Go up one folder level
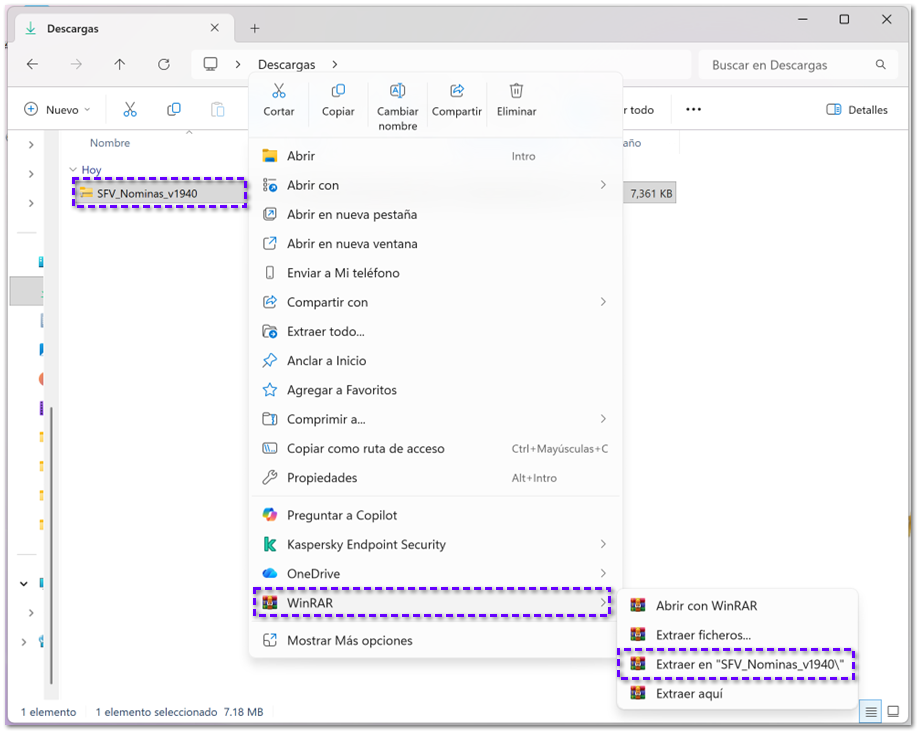This screenshot has width=920, height=734. (x=120, y=65)
